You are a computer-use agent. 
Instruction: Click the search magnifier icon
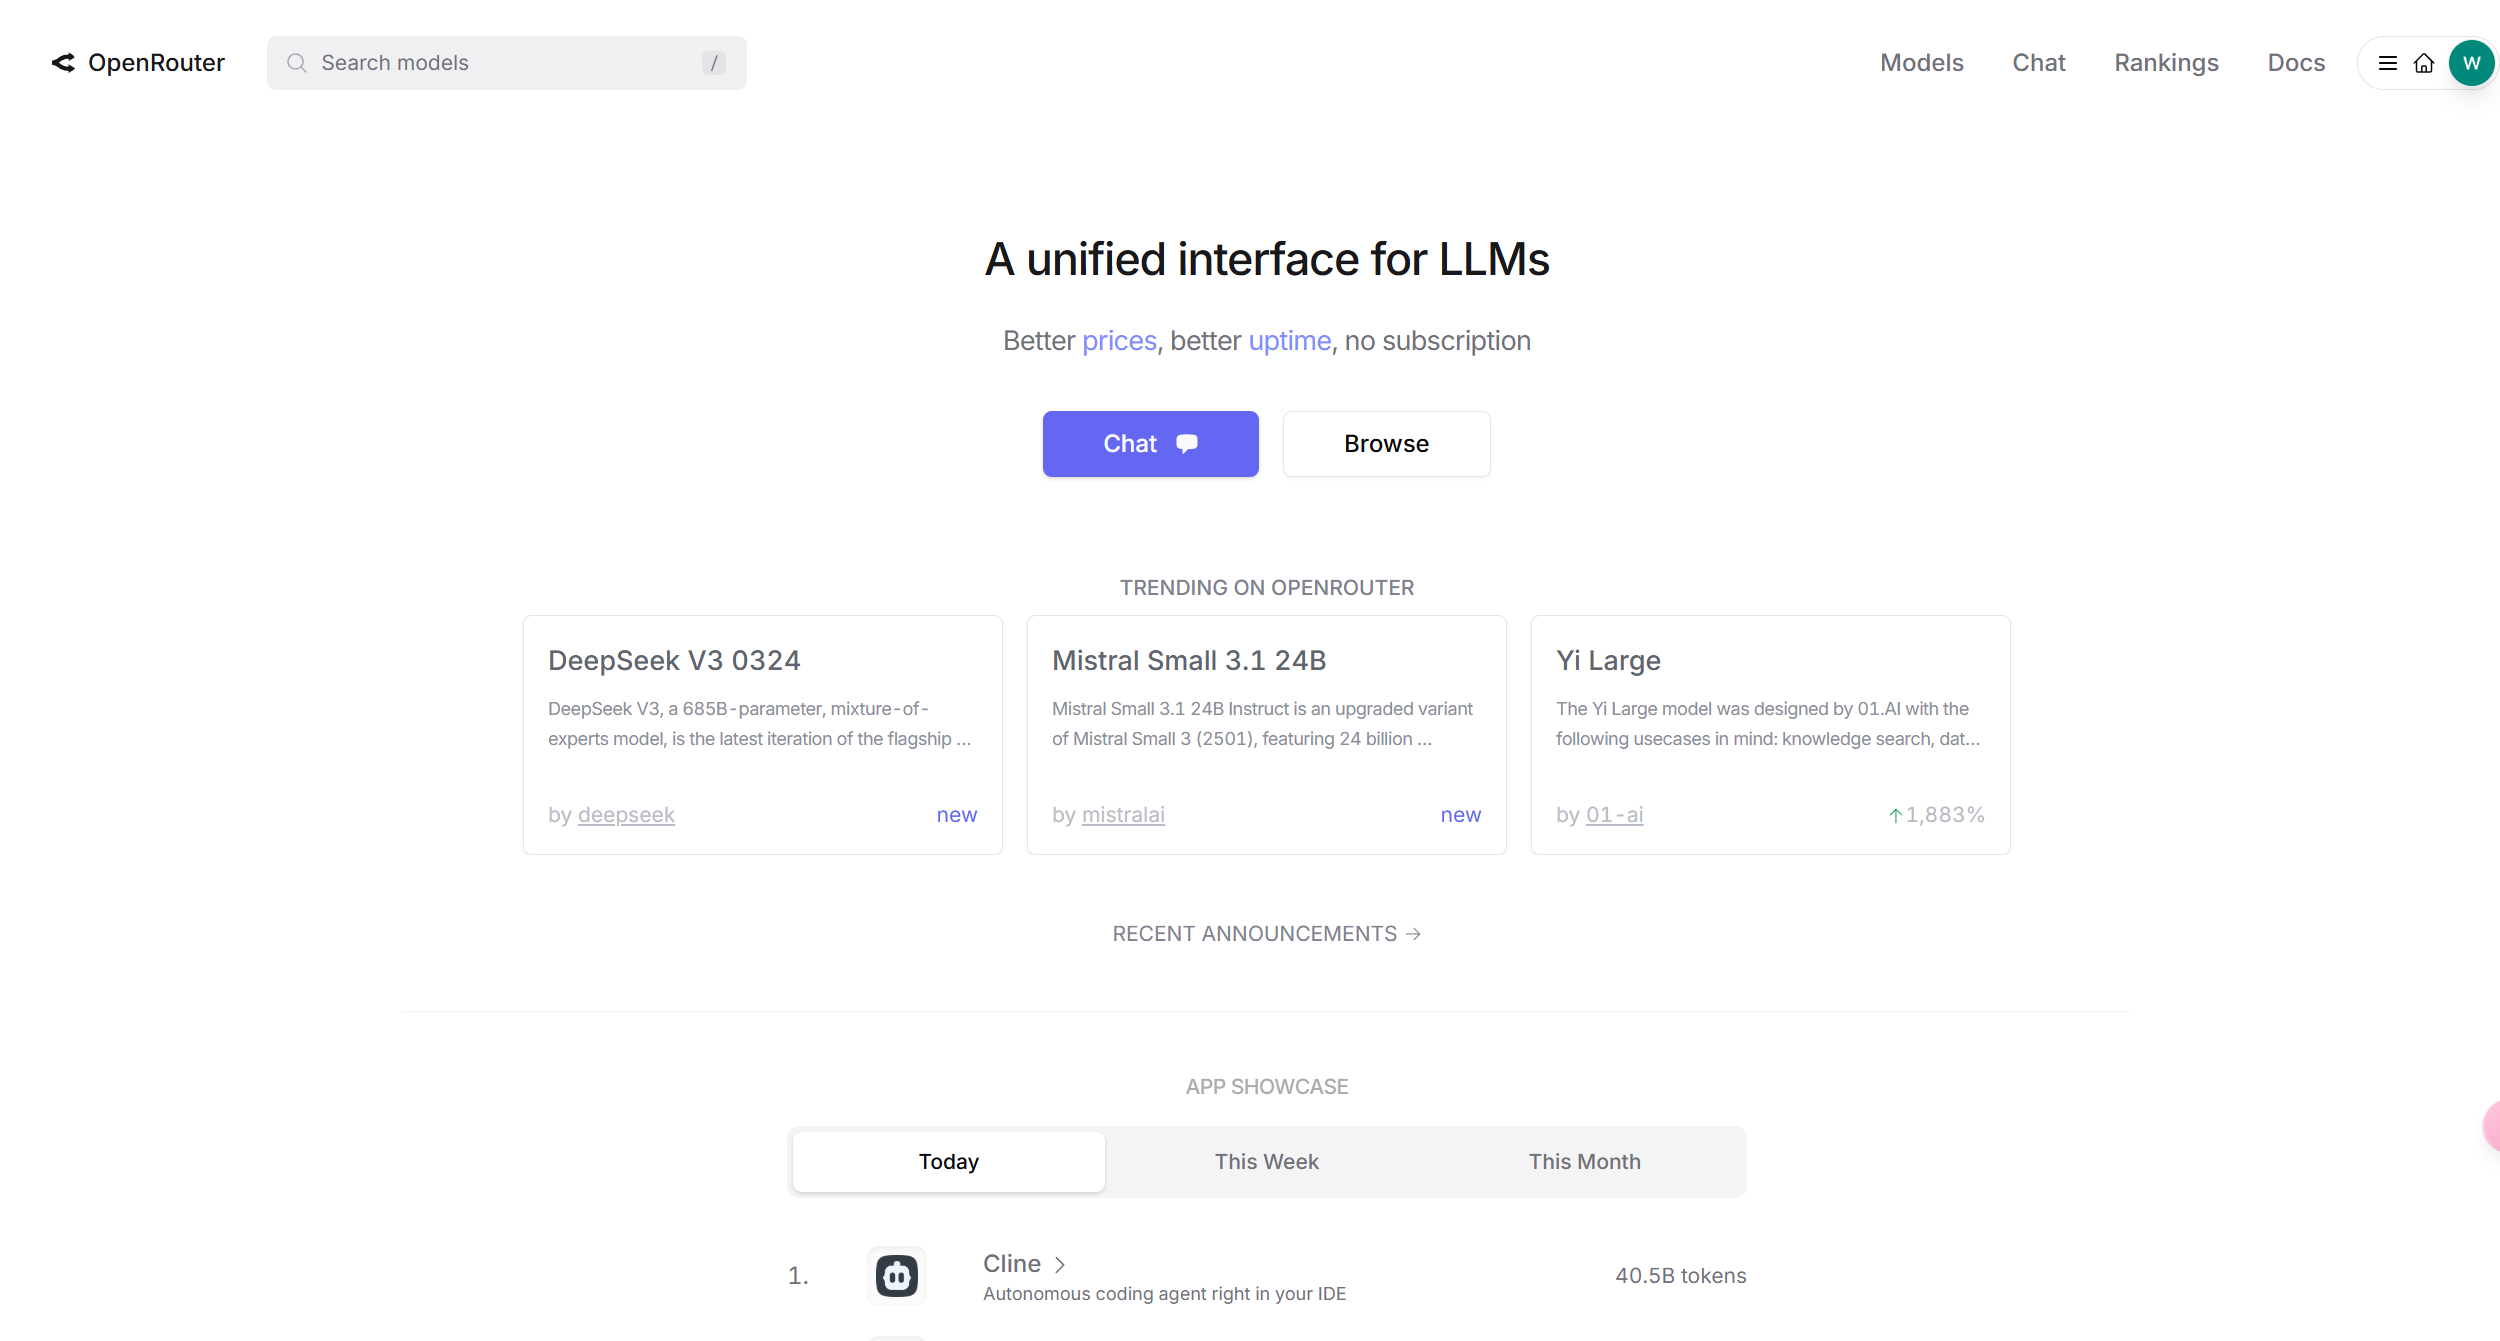[x=297, y=63]
